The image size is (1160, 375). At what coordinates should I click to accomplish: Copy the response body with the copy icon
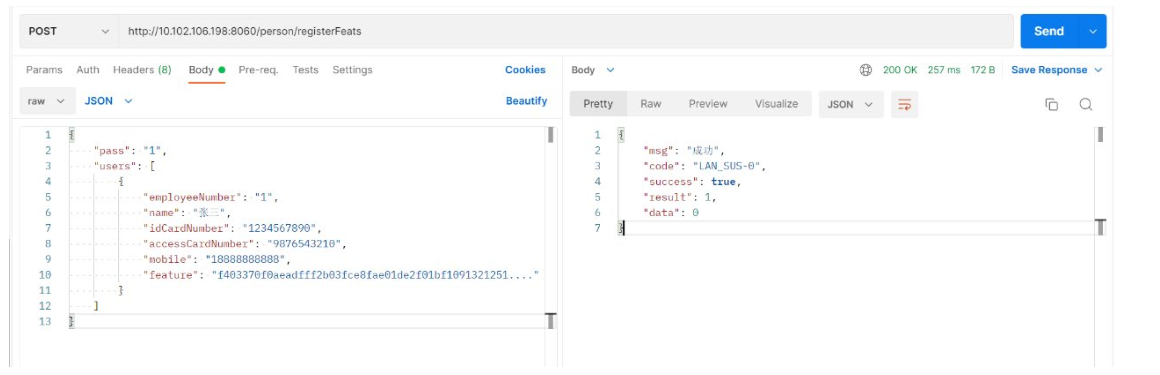tap(1051, 104)
